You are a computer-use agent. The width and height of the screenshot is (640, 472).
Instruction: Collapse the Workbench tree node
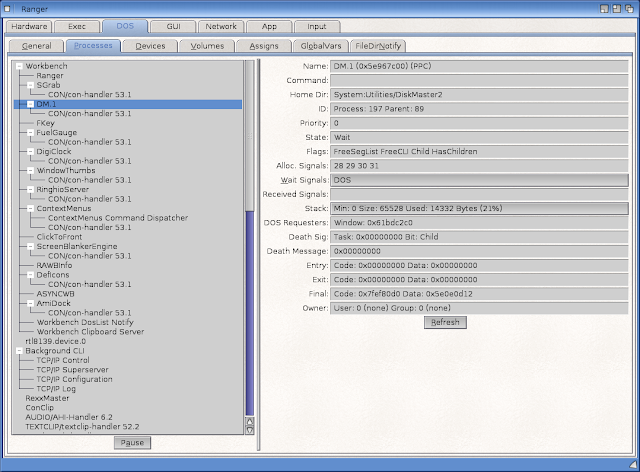tap(19, 66)
